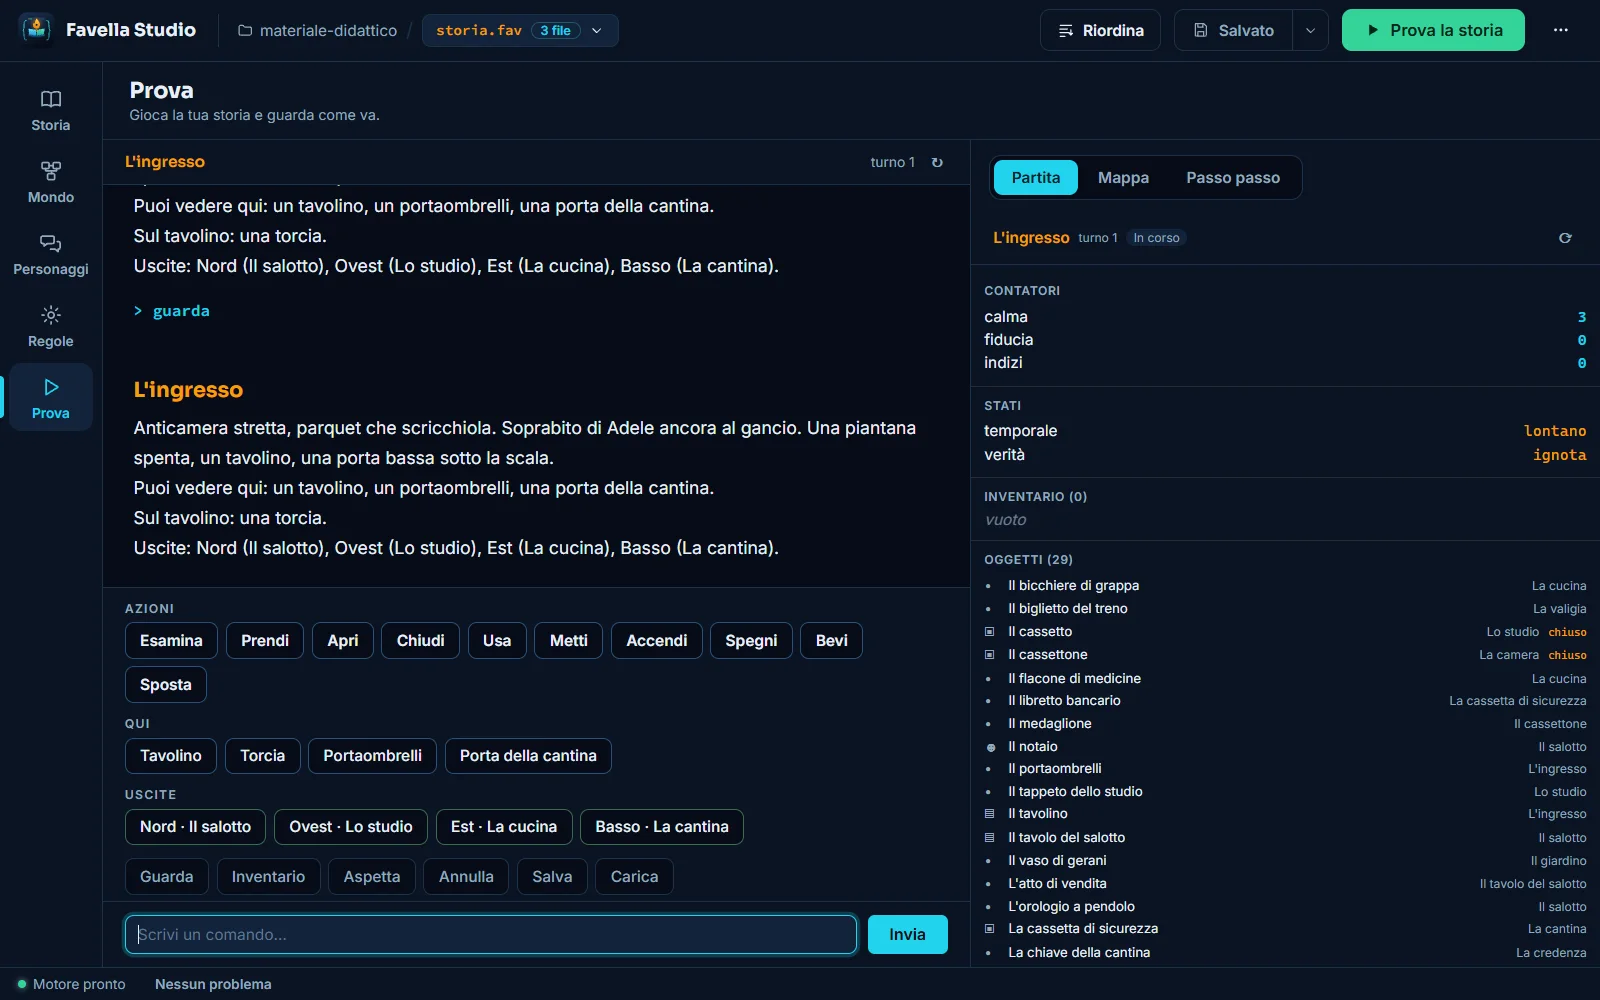Click the calma counter row
Viewport: 1600px width, 1000px height.
point(1285,316)
